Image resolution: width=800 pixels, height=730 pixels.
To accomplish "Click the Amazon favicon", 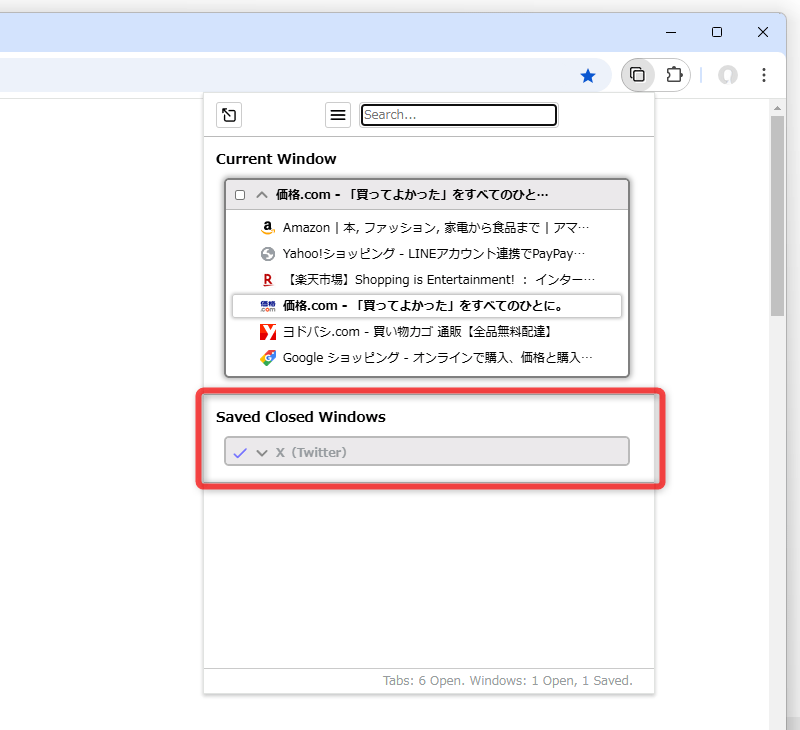I will coord(268,228).
